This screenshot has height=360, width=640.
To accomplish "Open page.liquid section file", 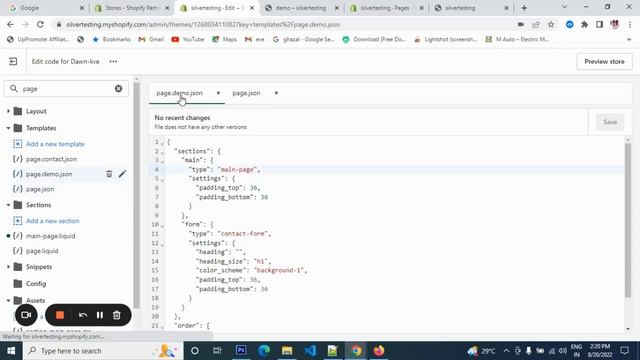I will [42, 251].
